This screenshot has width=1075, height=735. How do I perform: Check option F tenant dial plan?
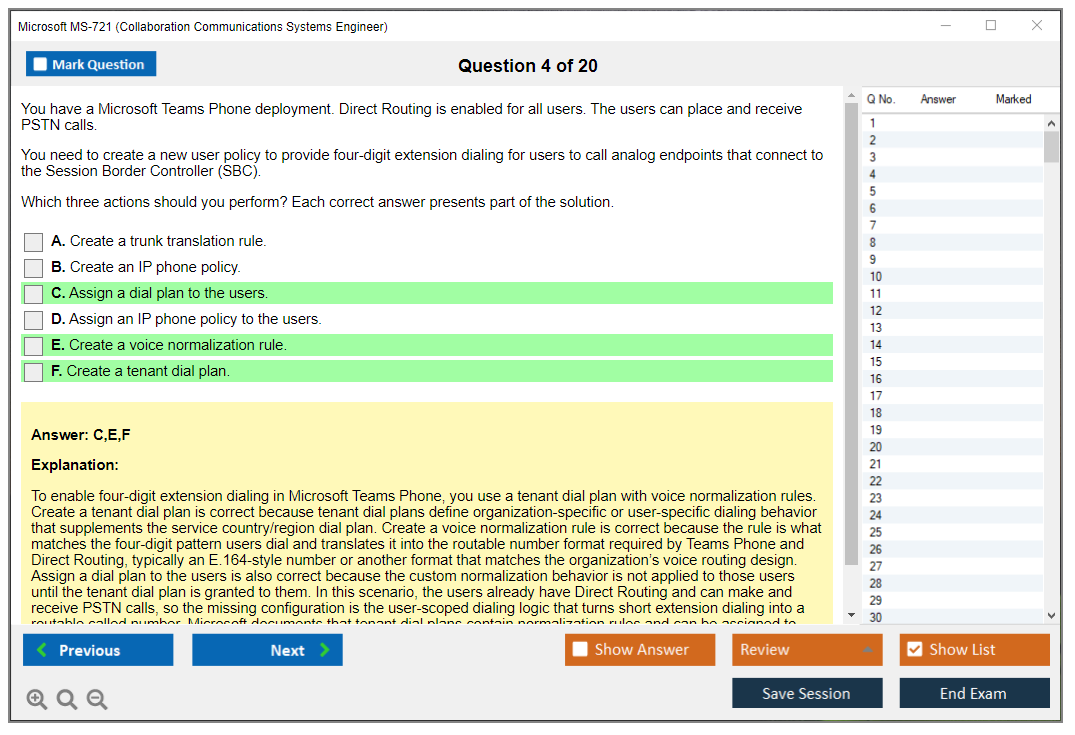[34, 372]
